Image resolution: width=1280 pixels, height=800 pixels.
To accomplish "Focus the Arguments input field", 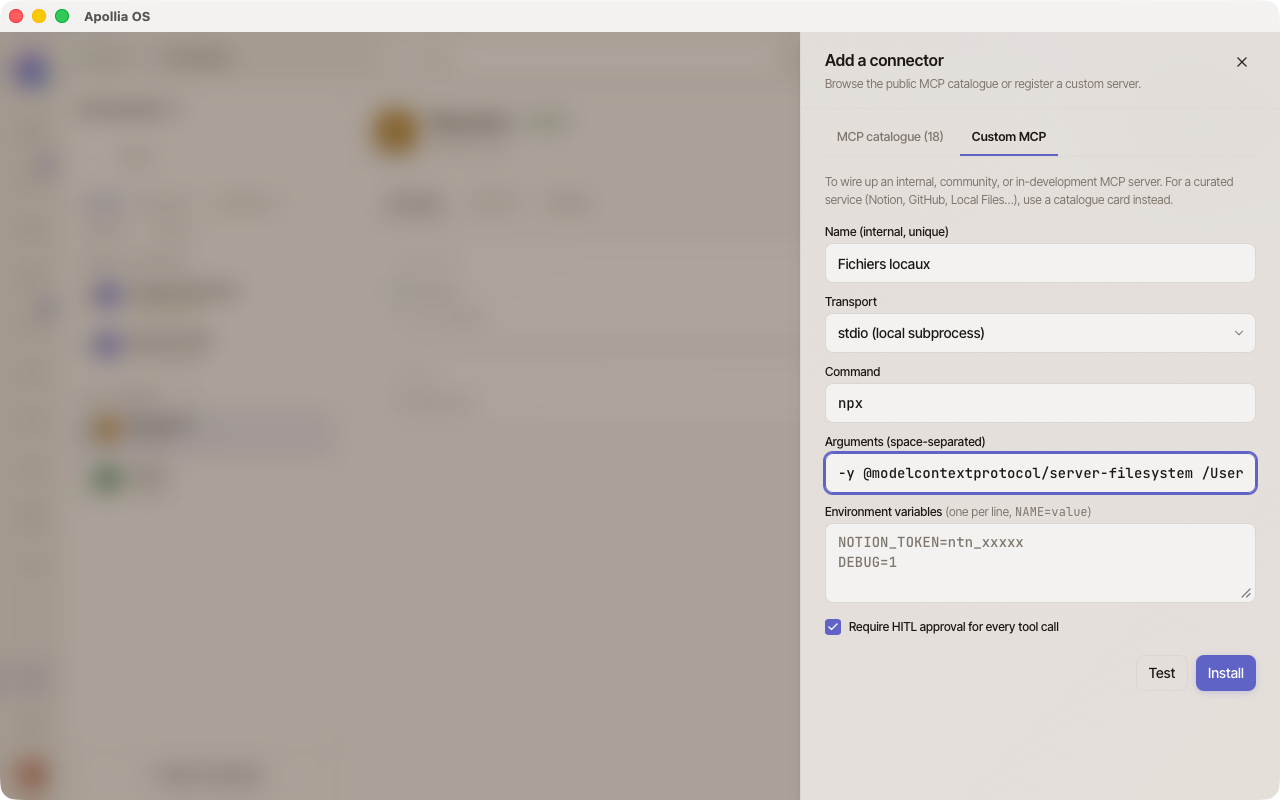I will [1040, 473].
